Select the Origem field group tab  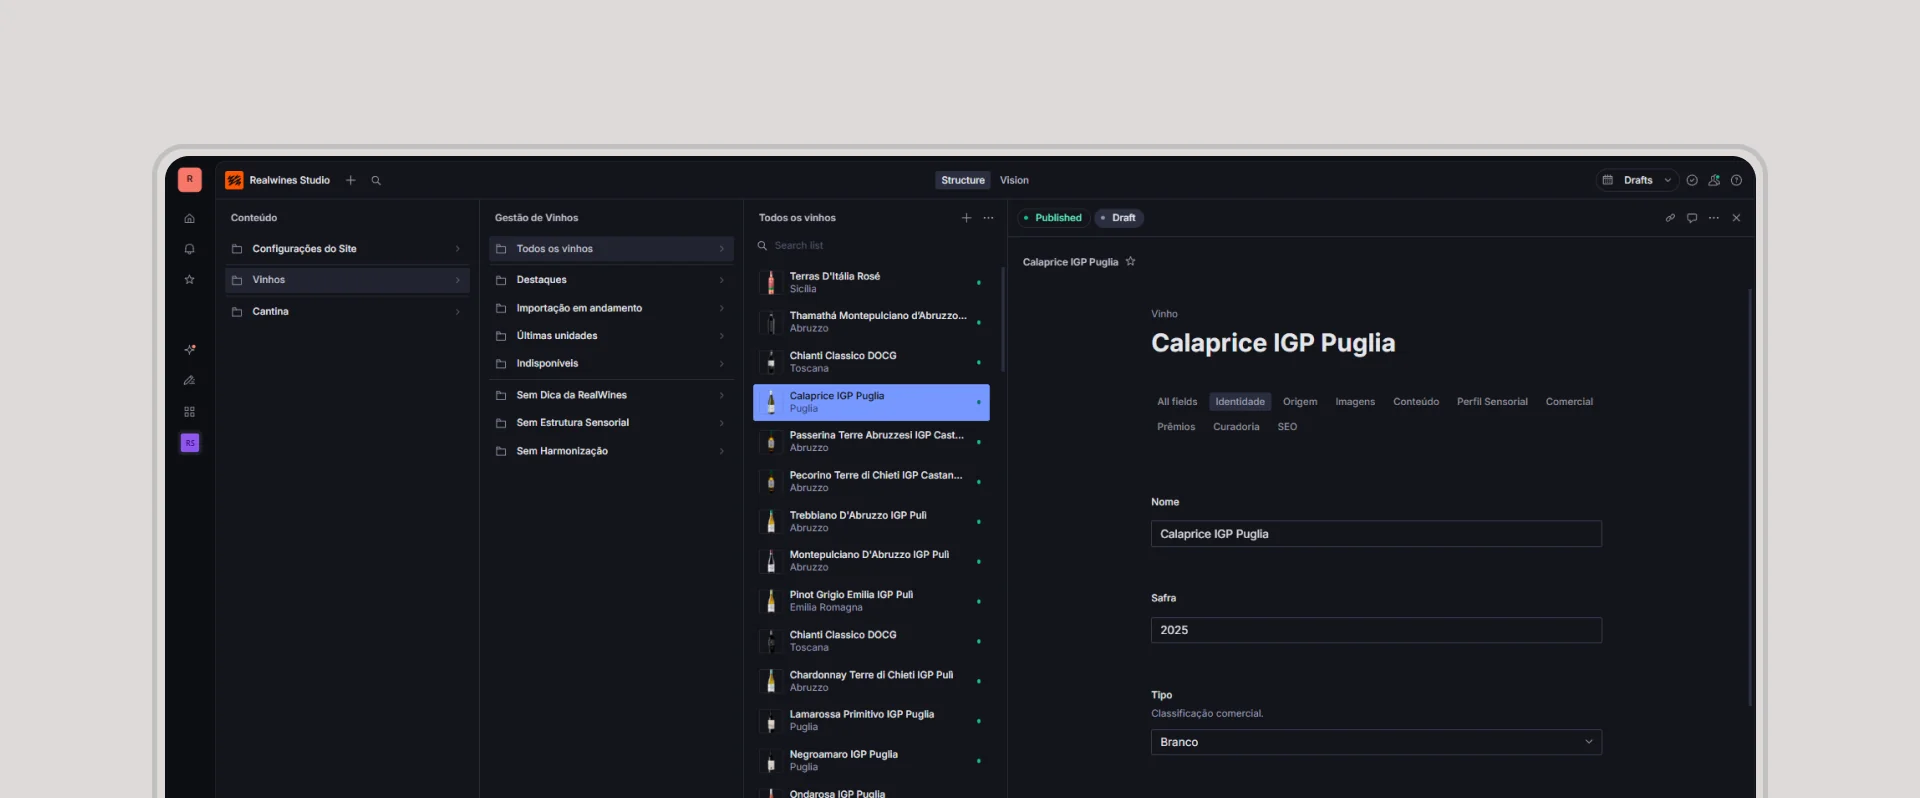pos(1300,402)
